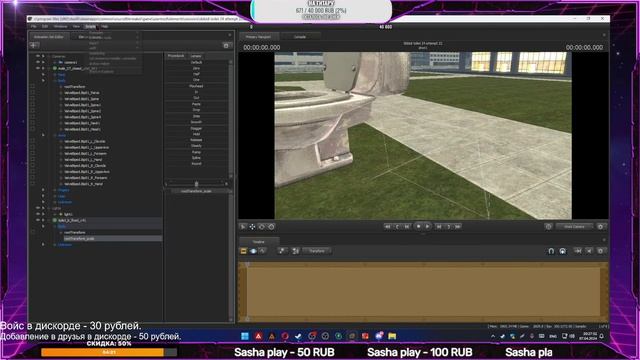This screenshot has height=360, width=640.
Task: Open the View menu
Action: click(76, 27)
